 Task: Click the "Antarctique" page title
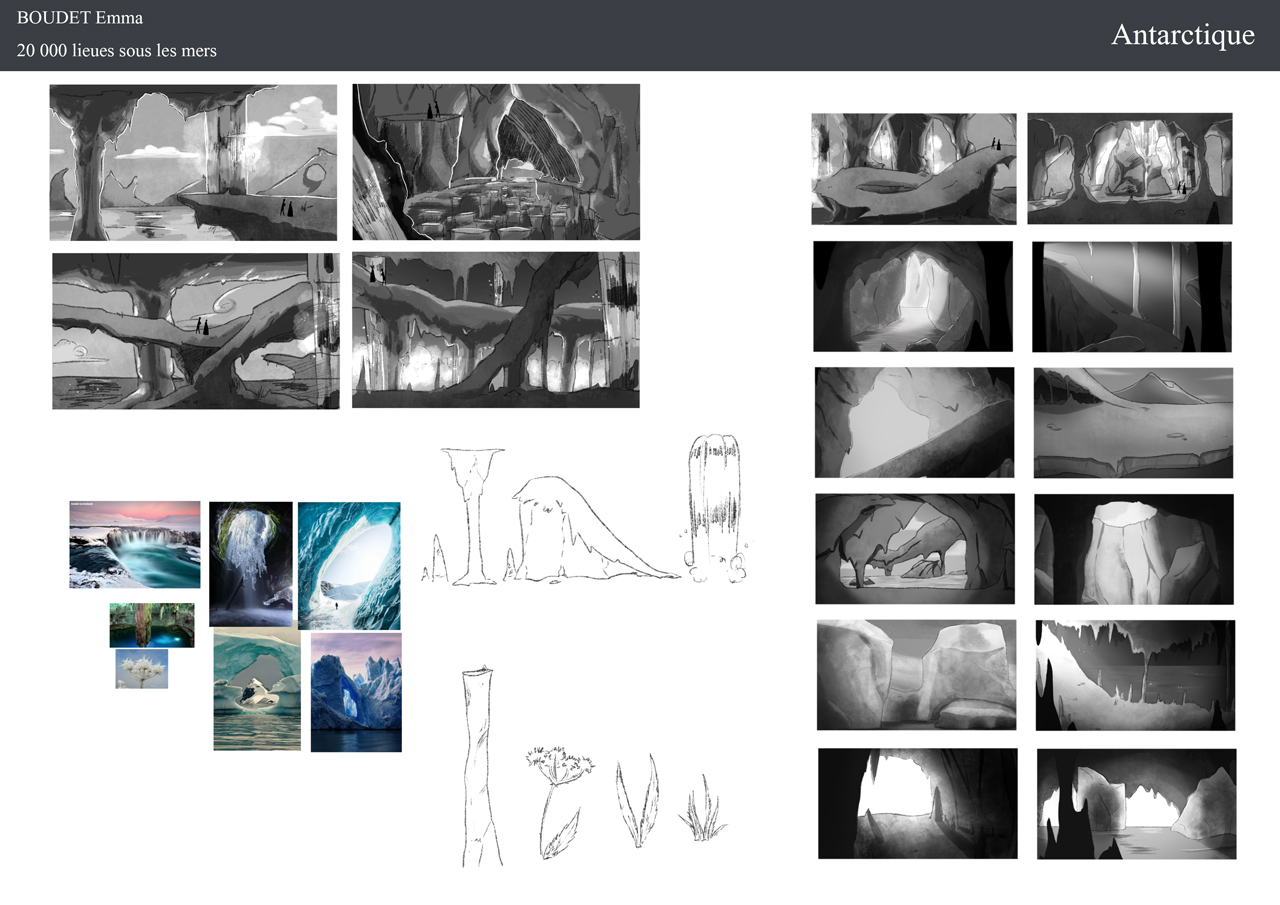[1182, 34]
